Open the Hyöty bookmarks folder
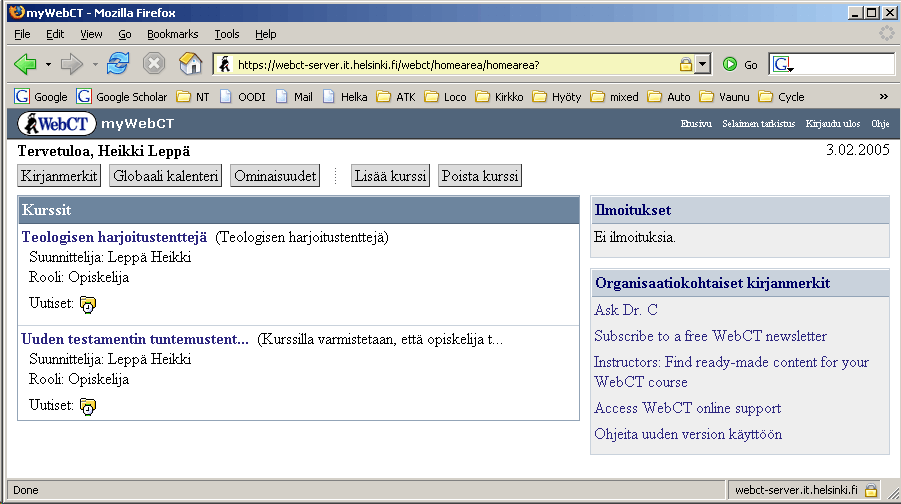The height and width of the screenshot is (504, 901). pyautogui.click(x=557, y=97)
